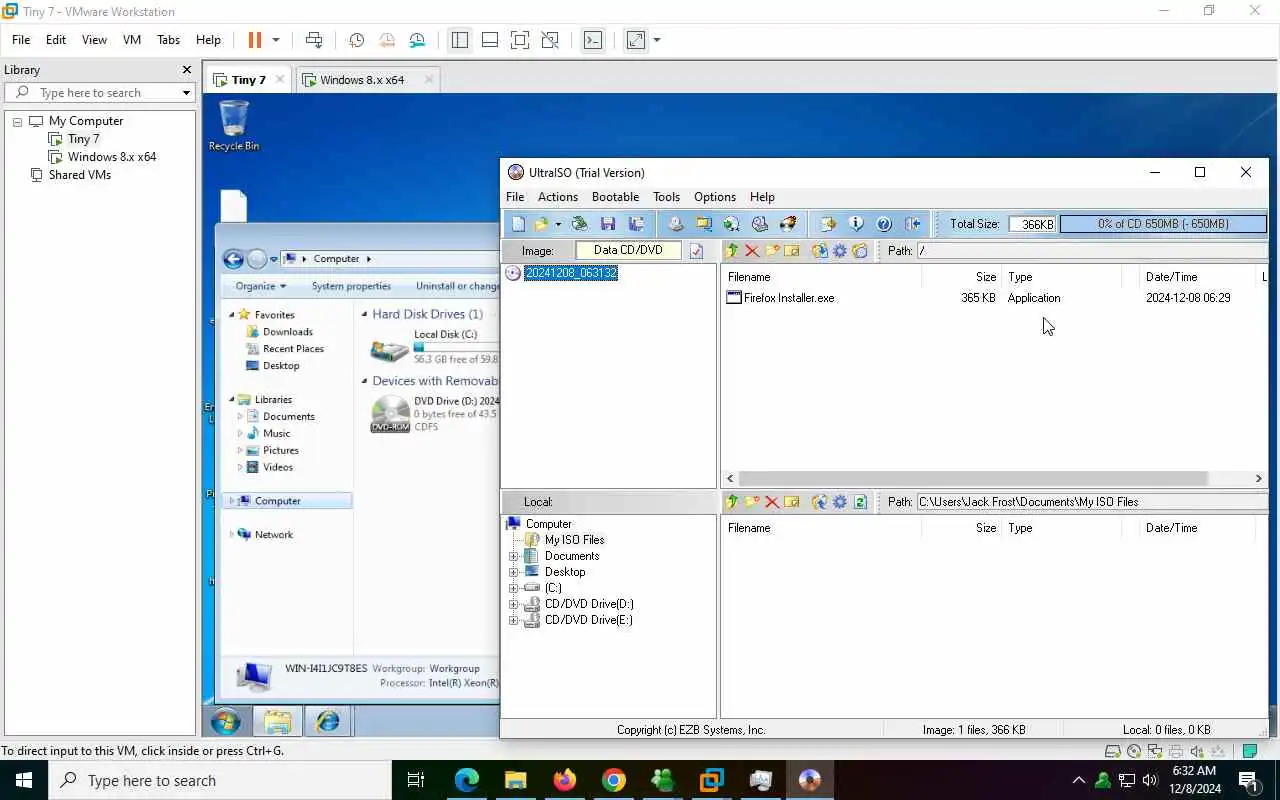Screen dimensions: 1280x800
Task: Expand the Documents node in Local tree
Action: pyautogui.click(x=514, y=556)
